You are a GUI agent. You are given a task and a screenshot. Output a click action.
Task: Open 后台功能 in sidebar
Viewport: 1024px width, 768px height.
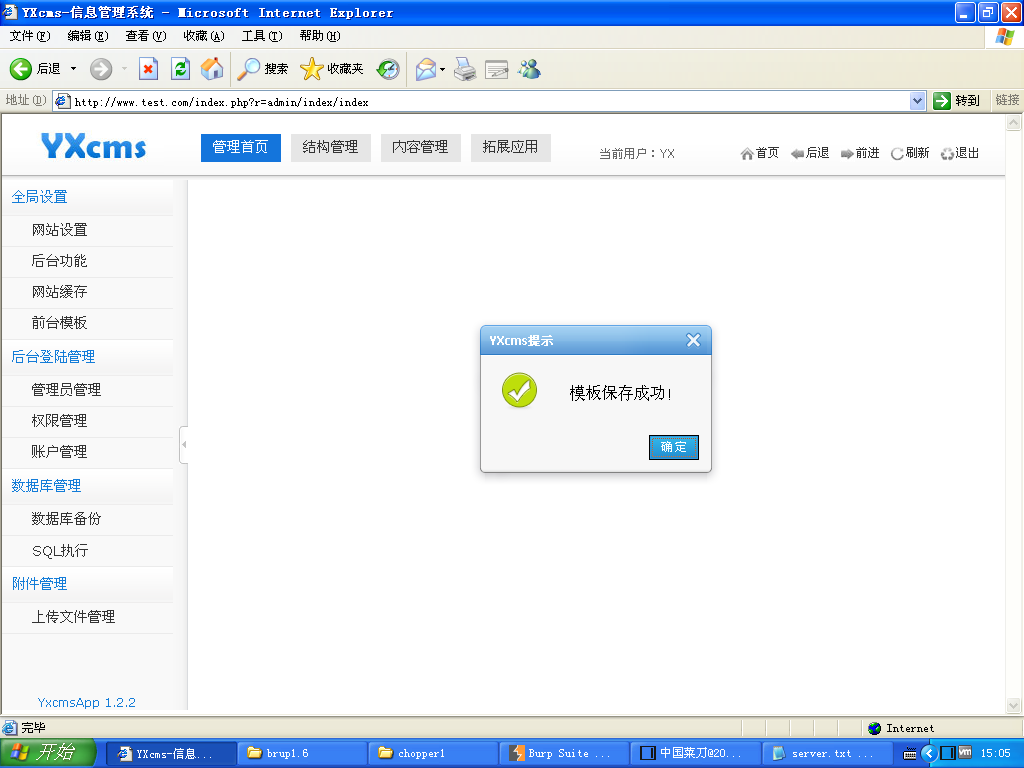59,261
